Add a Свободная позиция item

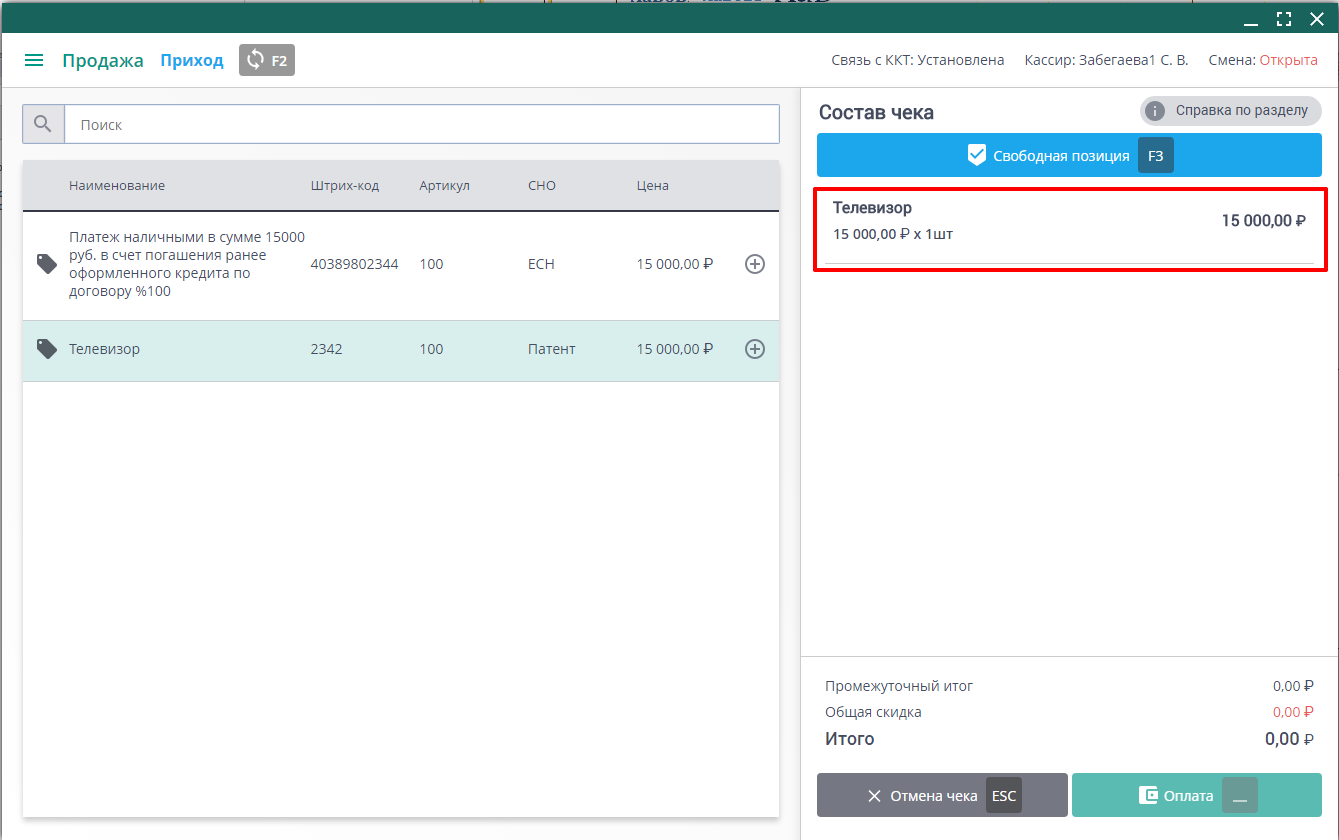(x=1069, y=156)
